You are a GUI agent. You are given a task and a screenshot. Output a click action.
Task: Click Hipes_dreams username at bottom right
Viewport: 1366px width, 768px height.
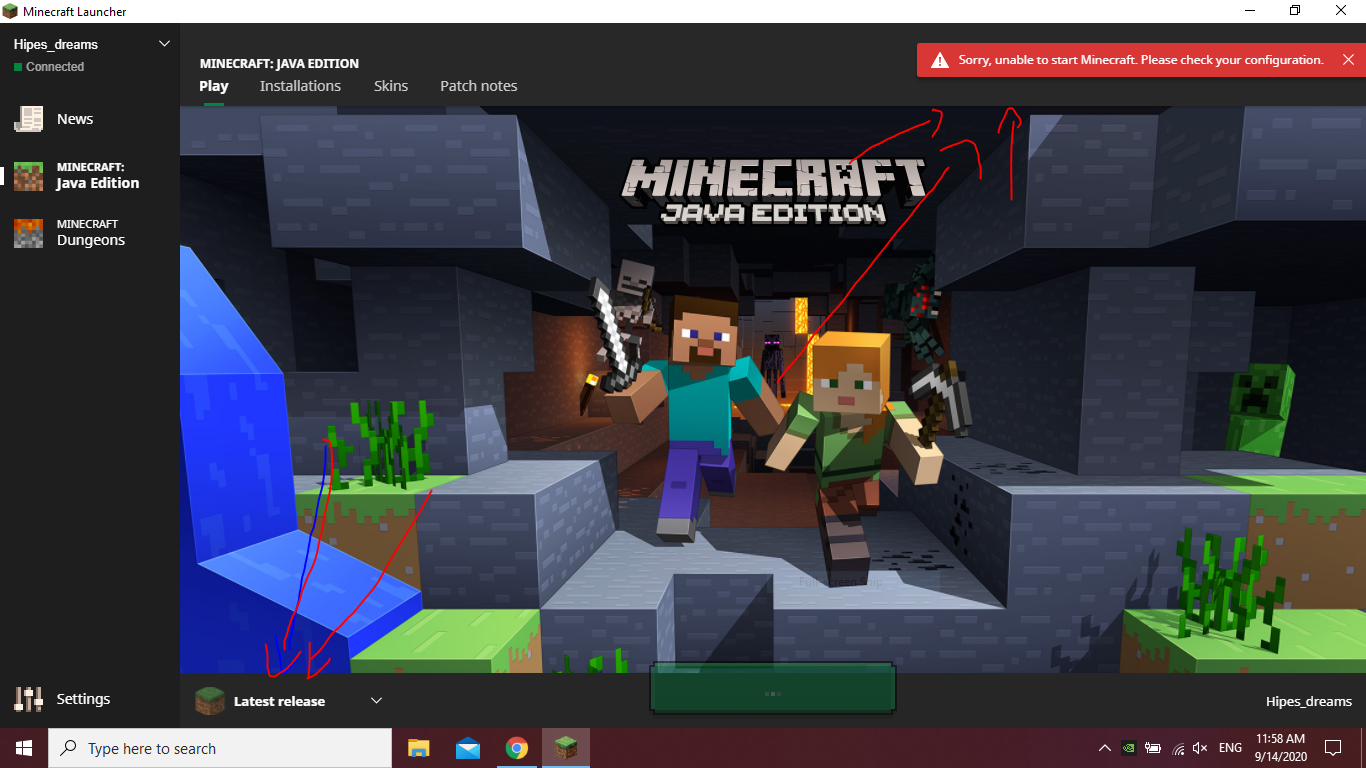tap(1309, 702)
